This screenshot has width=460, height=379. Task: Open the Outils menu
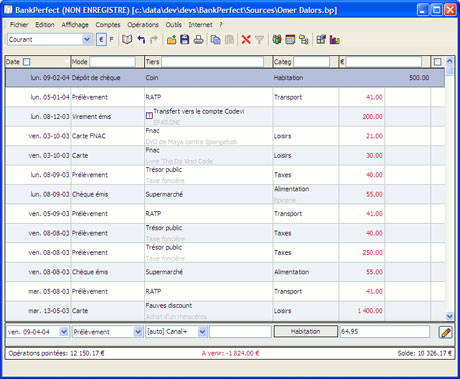coord(174,25)
